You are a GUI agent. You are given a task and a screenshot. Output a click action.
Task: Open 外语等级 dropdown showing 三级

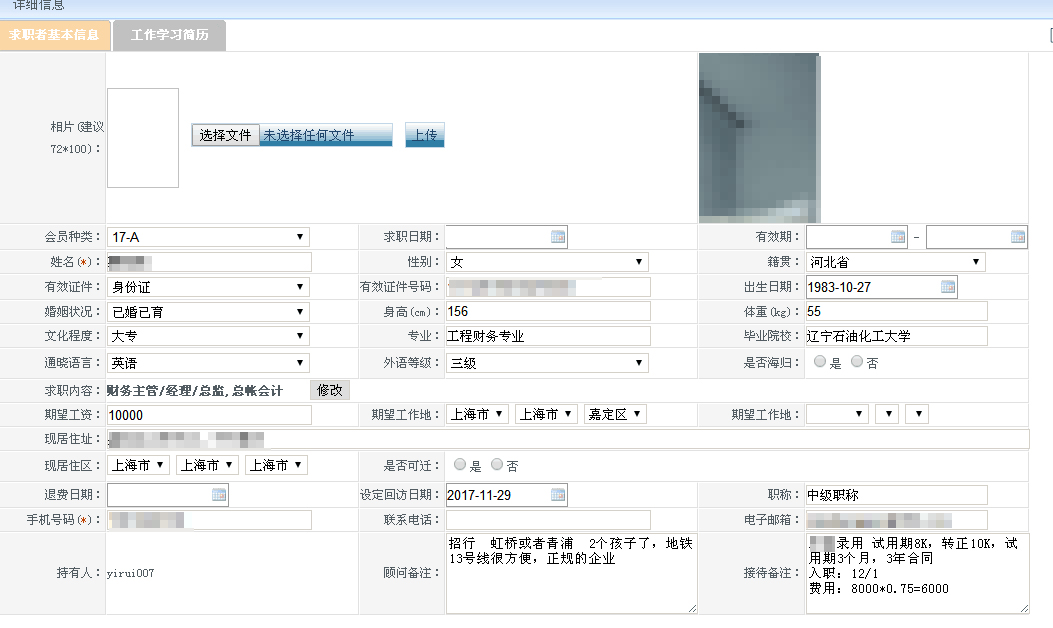[x=547, y=363]
